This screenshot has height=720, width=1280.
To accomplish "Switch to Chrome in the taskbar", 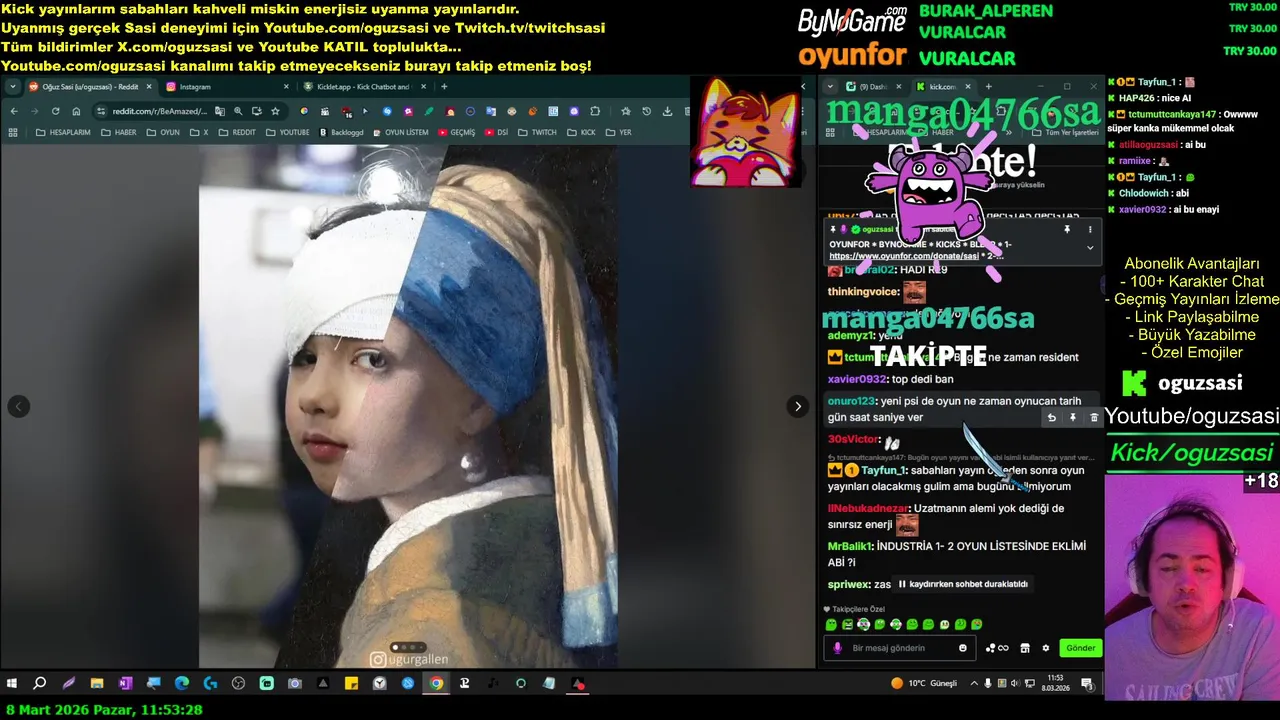I will point(436,684).
